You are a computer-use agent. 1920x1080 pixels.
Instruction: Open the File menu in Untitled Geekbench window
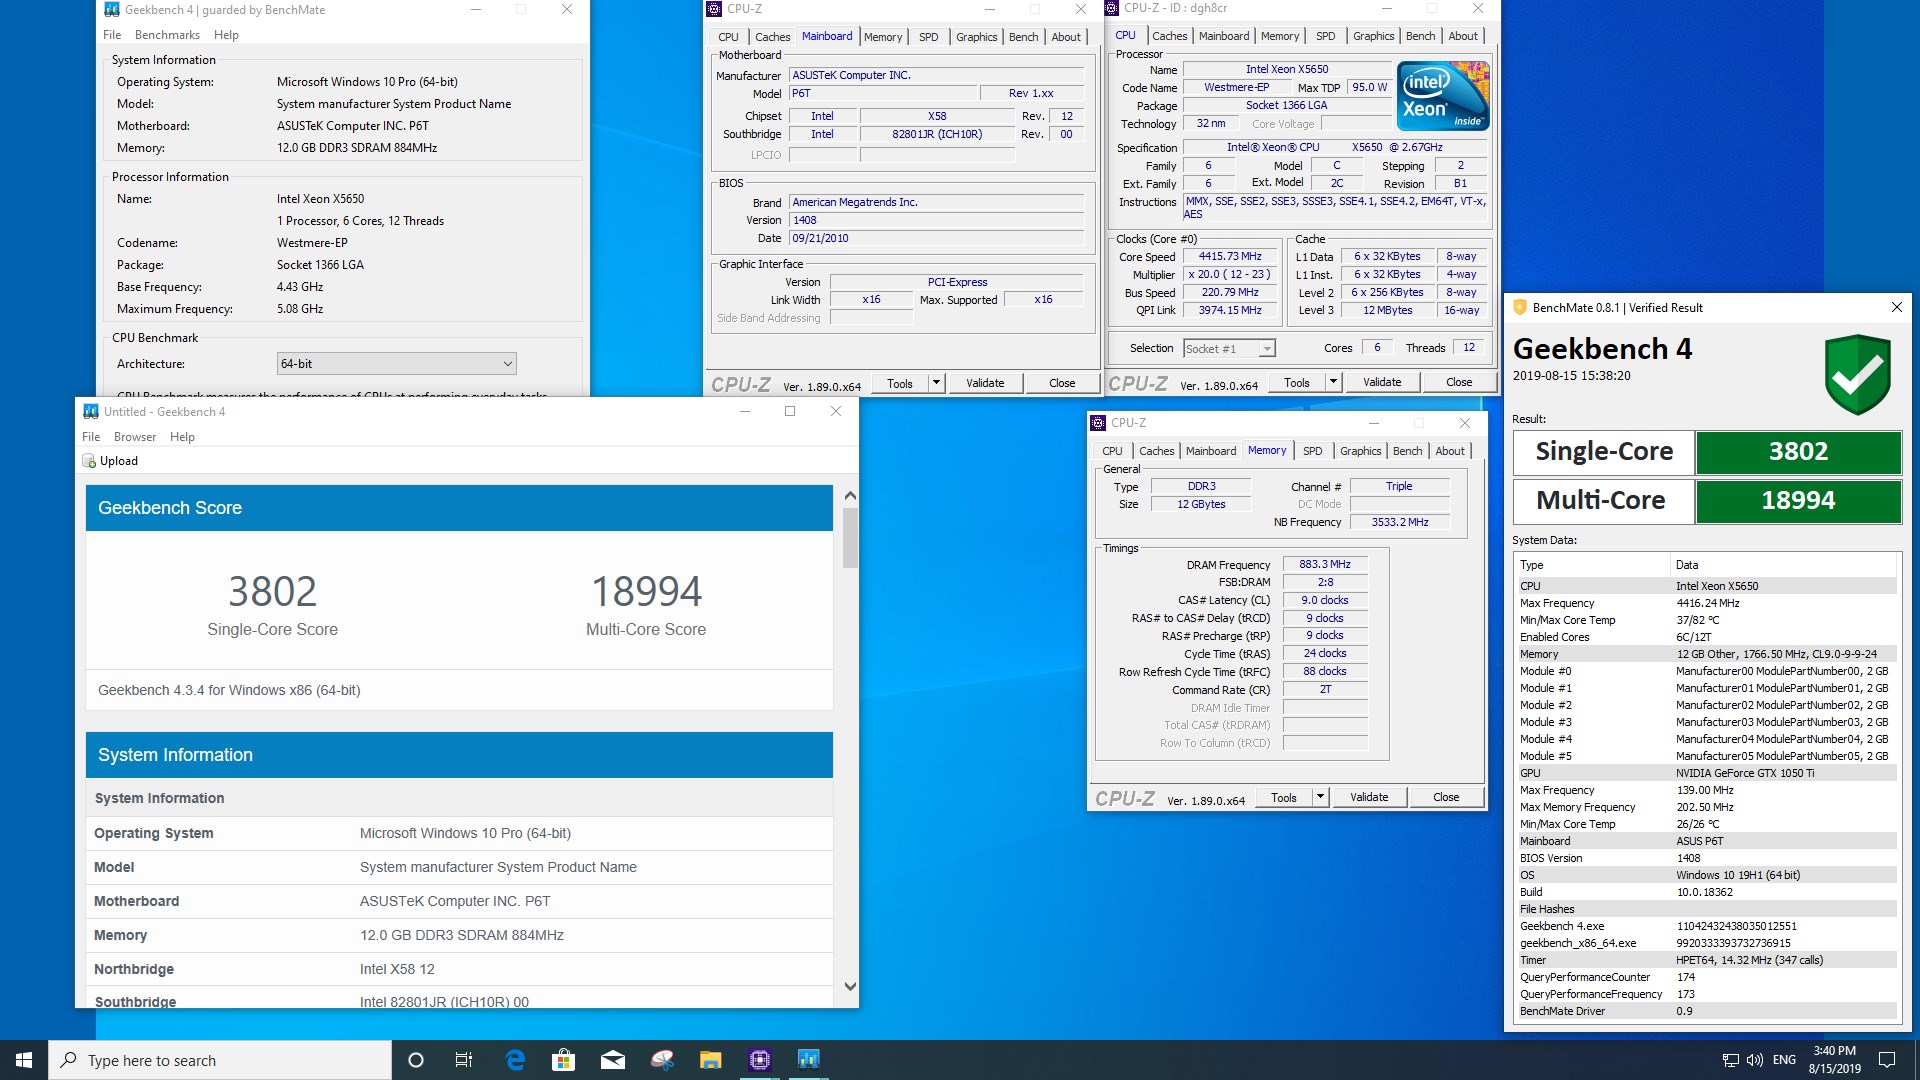tap(91, 437)
